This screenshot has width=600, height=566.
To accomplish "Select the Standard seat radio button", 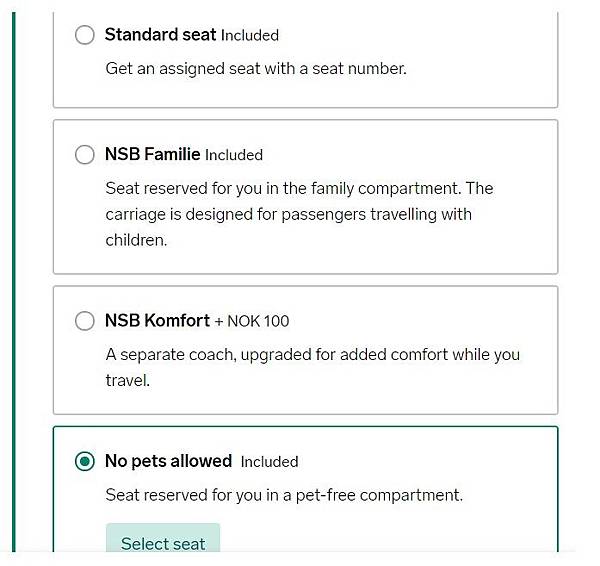I will coord(85,35).
